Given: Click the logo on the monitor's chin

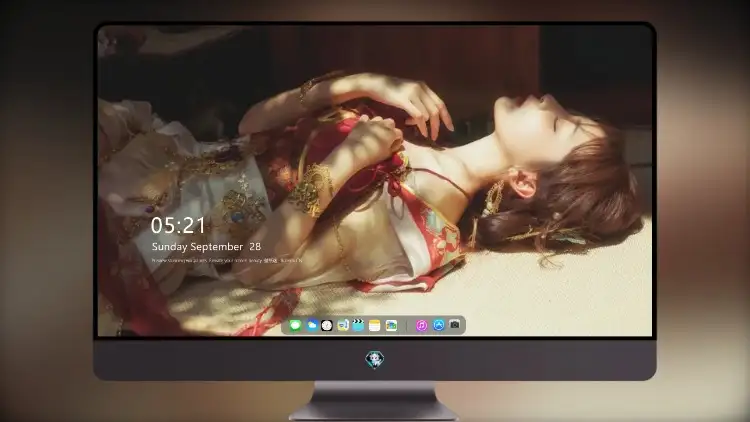Looking at the screenshot, I should tap(375, 359).
